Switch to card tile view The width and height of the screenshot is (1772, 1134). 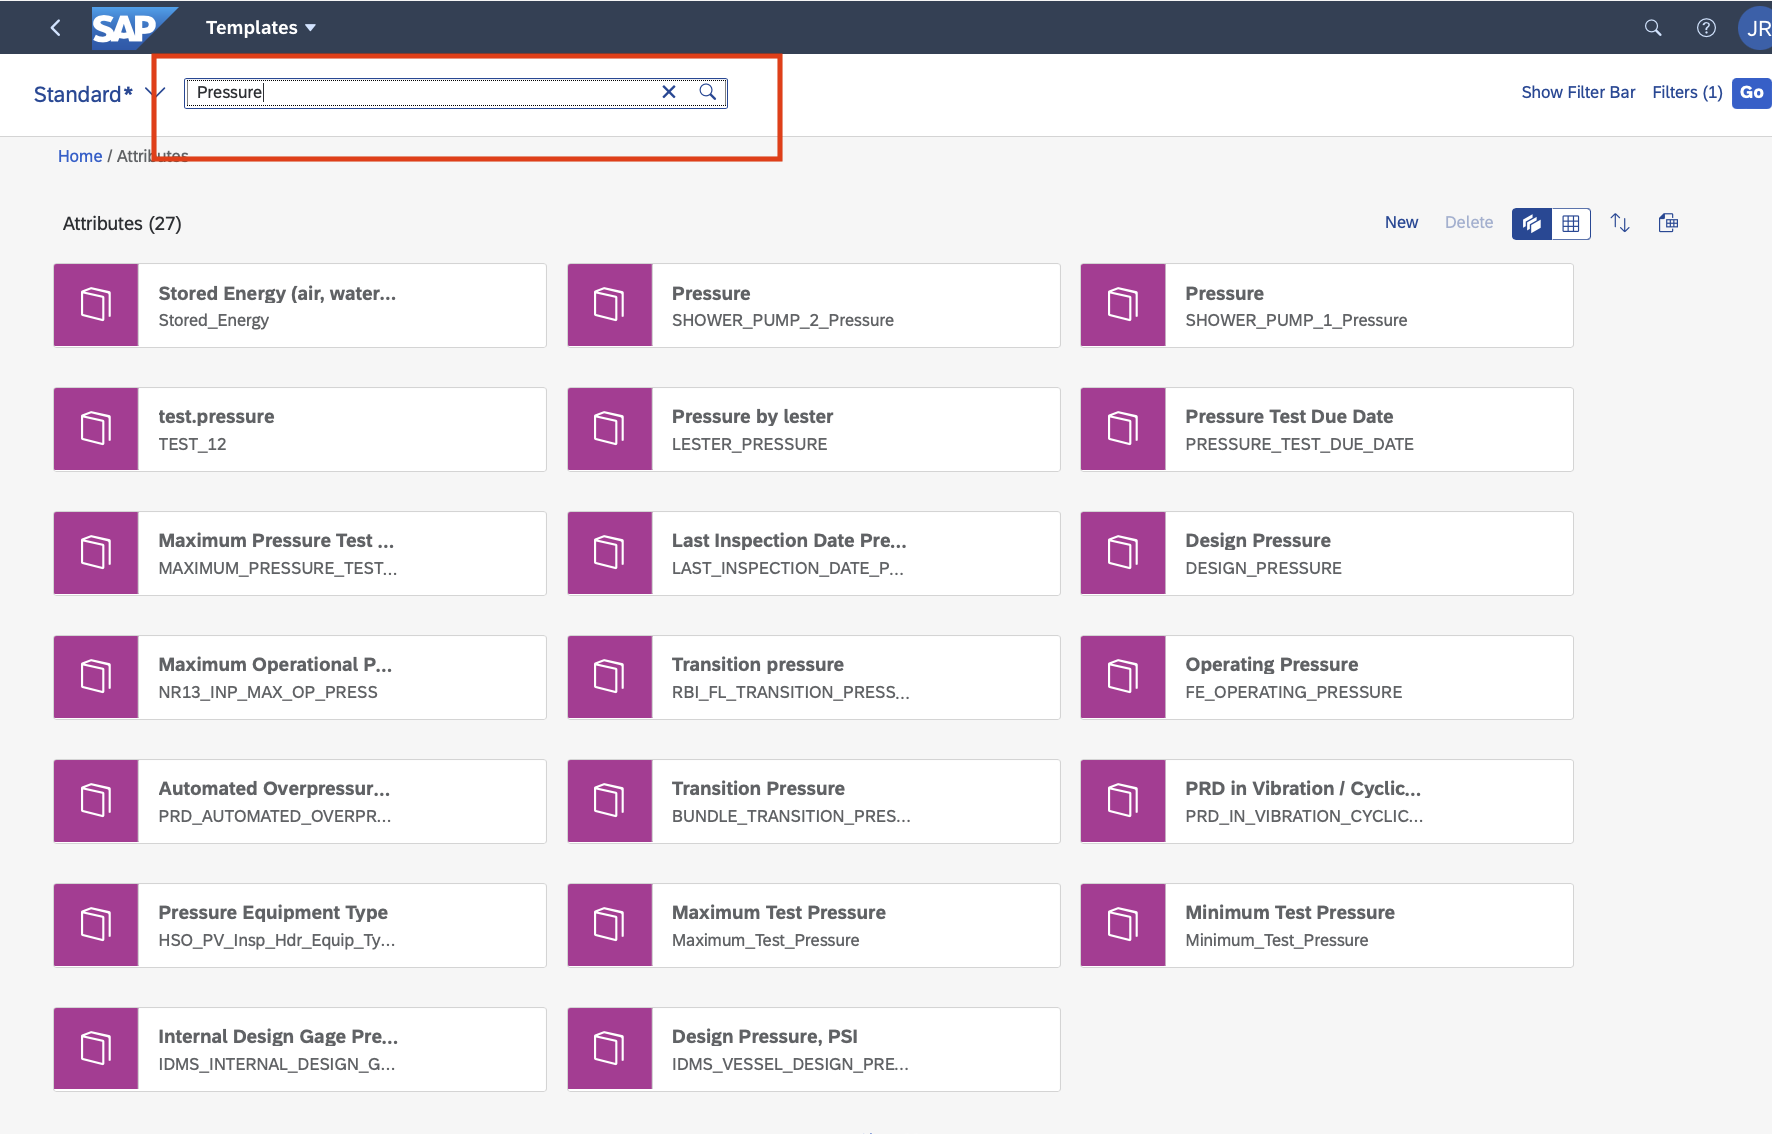(1532, 223)
